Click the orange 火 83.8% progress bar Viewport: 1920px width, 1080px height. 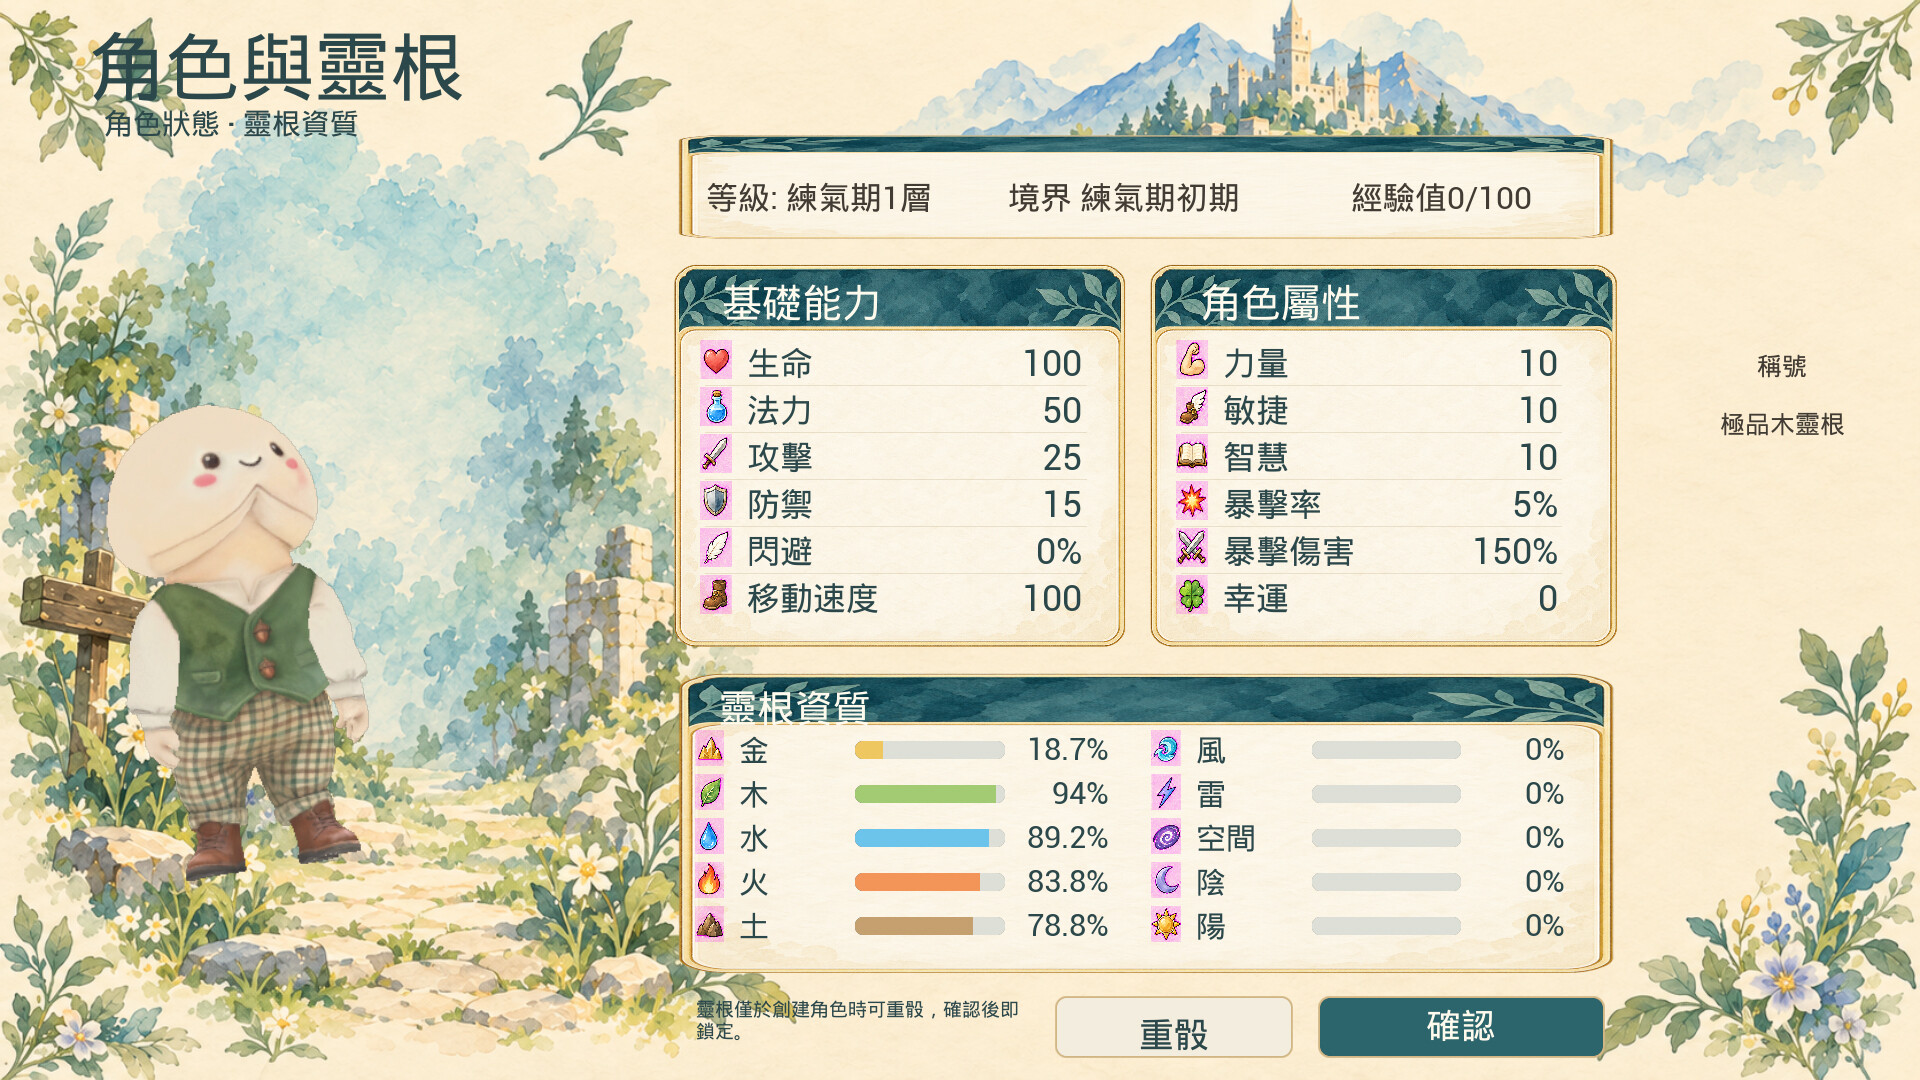[930, 882]
